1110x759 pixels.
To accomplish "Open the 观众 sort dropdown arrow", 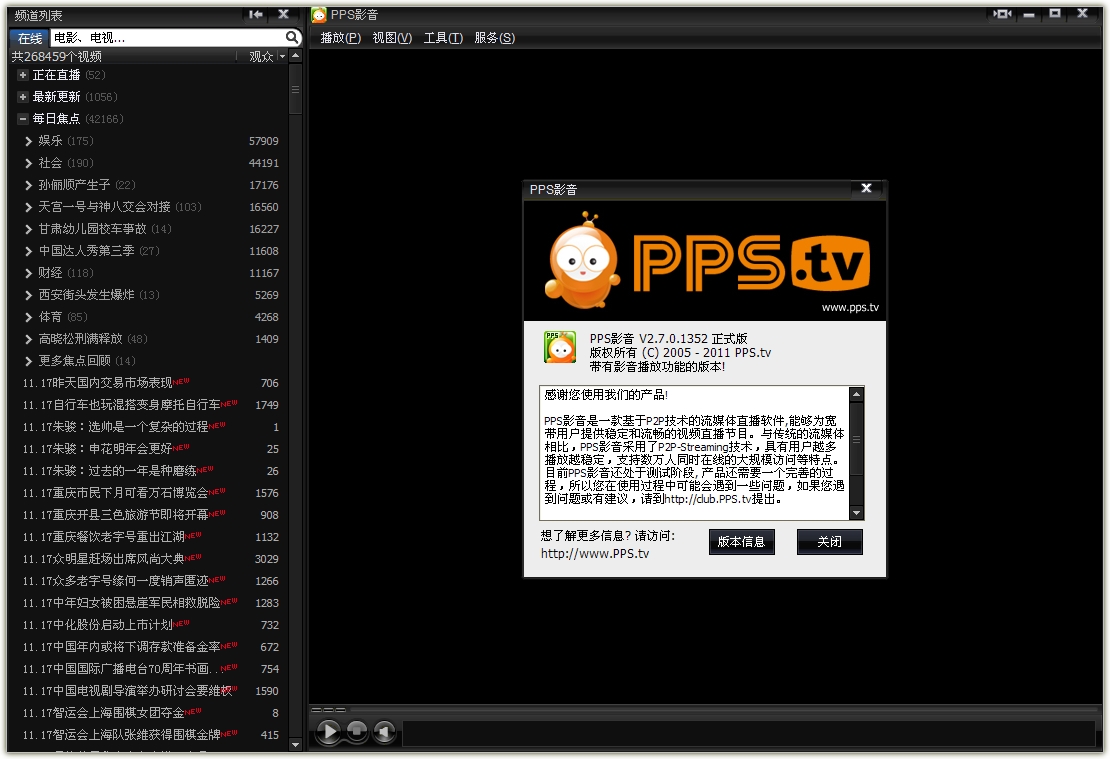I will [x=282, y=57].
